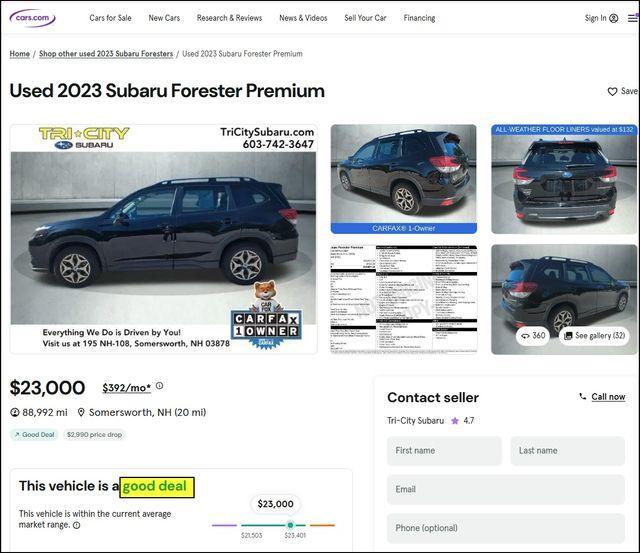
Task: Click the info icon after market range
Action: click(76, 525)
